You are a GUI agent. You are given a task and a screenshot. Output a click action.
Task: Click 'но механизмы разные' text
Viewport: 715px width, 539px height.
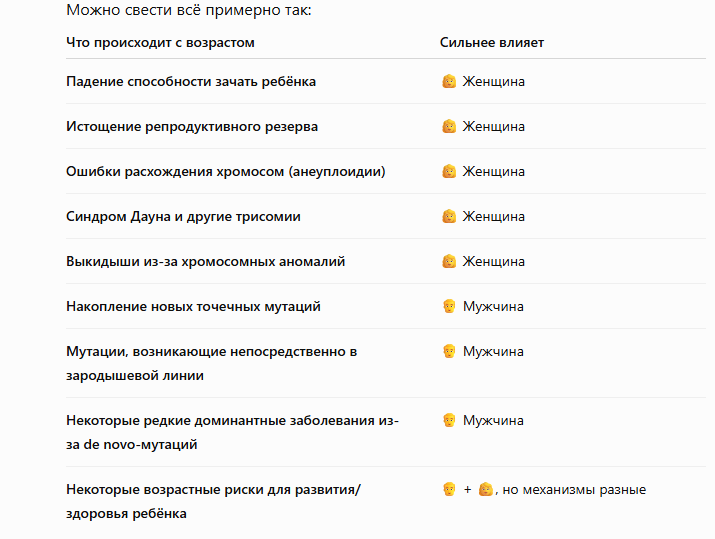point(574,490)
